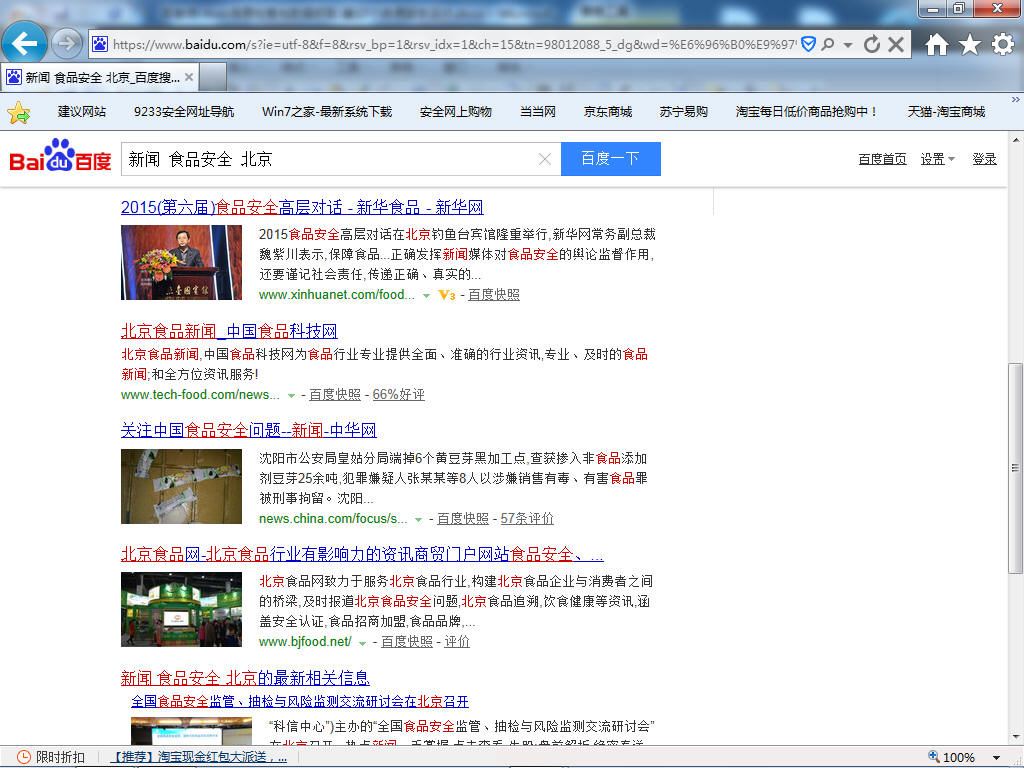Clear search text with X icon
Image resolution: width=1024 pixels, height=768 pixels.
coord(545,159)
